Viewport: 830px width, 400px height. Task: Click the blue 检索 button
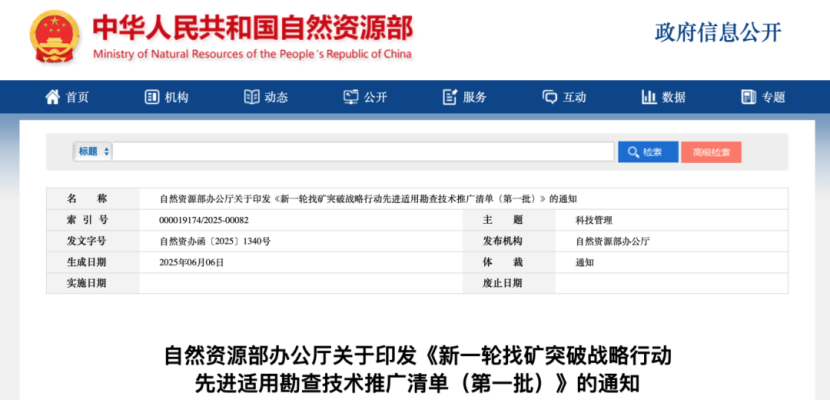point(648,152)
